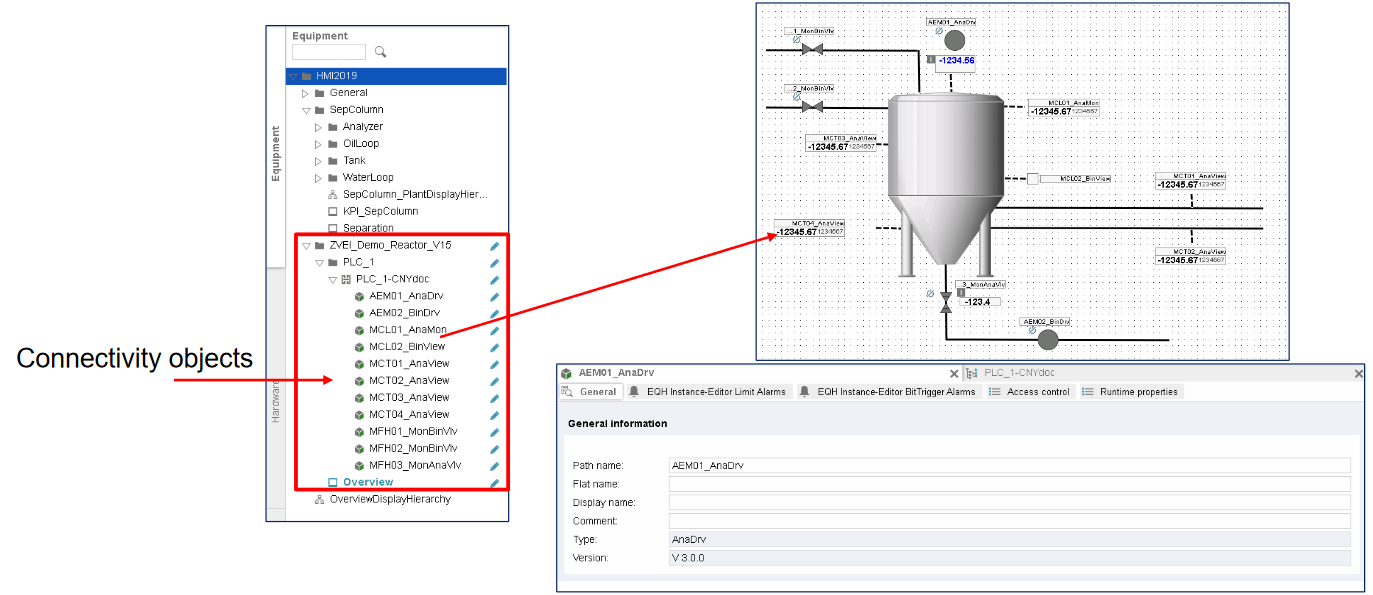This screenshot has height=595, width=1373.
Task: Click the MCL02_BinView square indicator box
Action: coord(1033,179)
